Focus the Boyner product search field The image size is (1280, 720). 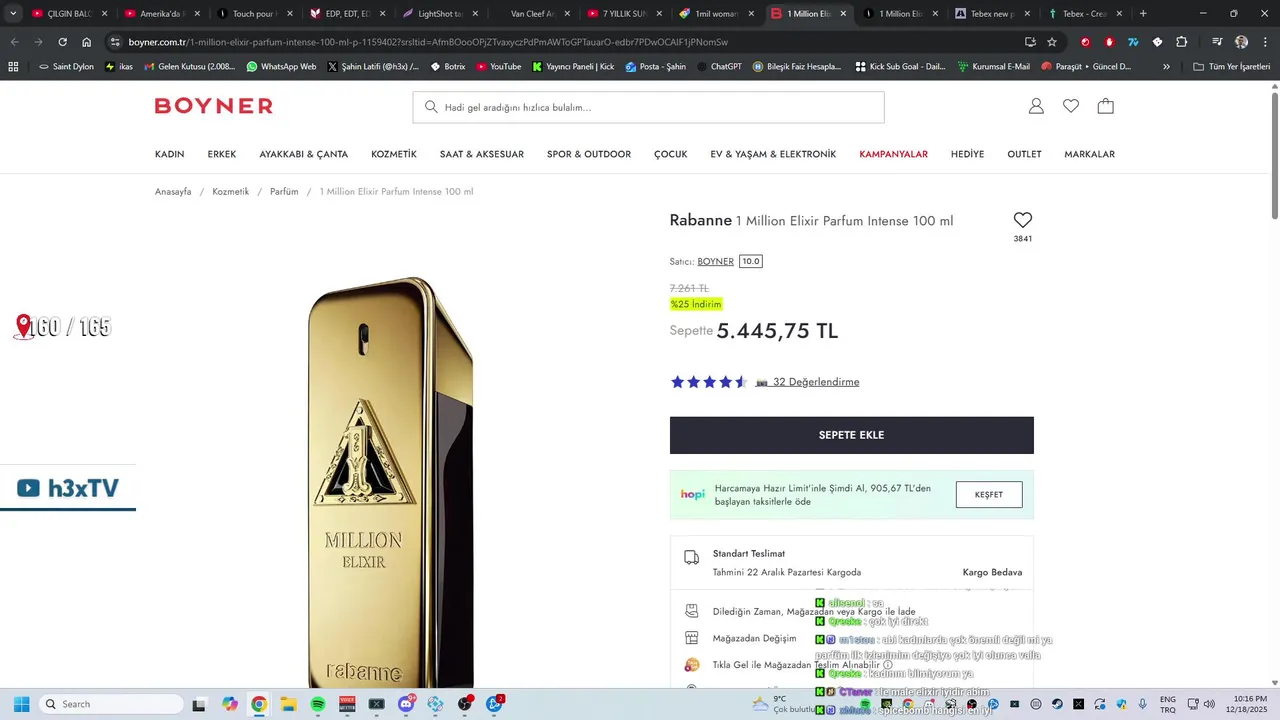[648, 107]
